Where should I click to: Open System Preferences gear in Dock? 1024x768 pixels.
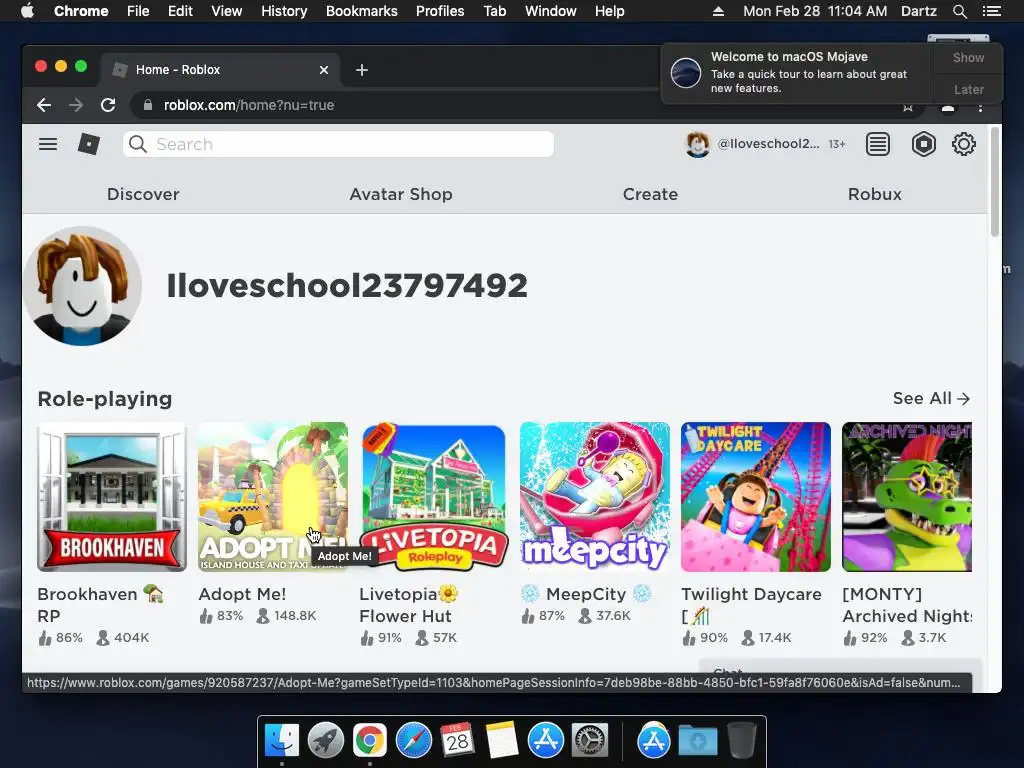[x=590, y=741]
